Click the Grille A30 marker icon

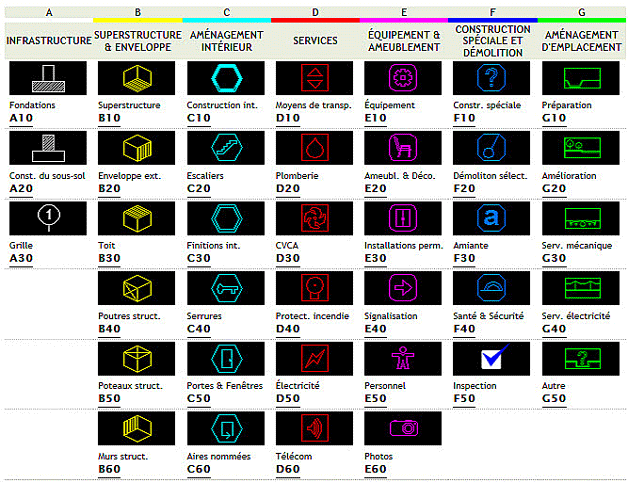(x=49, y=218)
